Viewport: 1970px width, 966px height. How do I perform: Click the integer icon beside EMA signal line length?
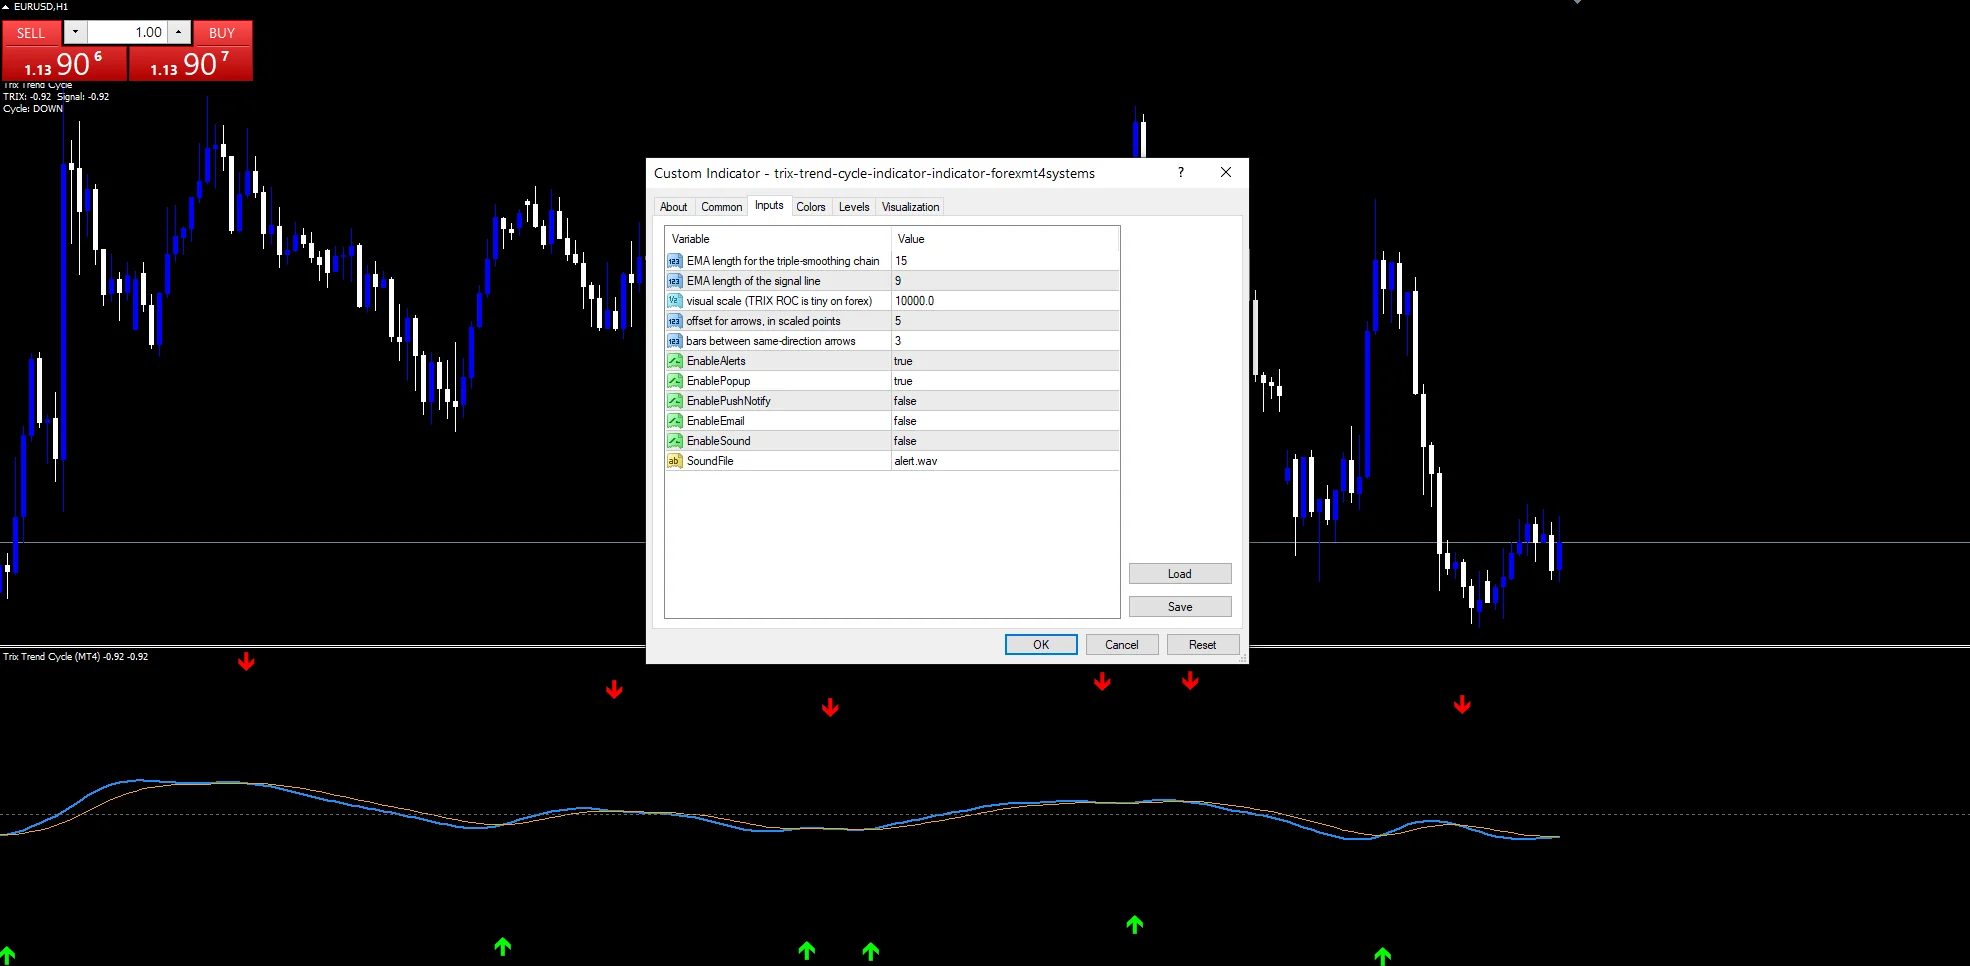tap(674, 281)
